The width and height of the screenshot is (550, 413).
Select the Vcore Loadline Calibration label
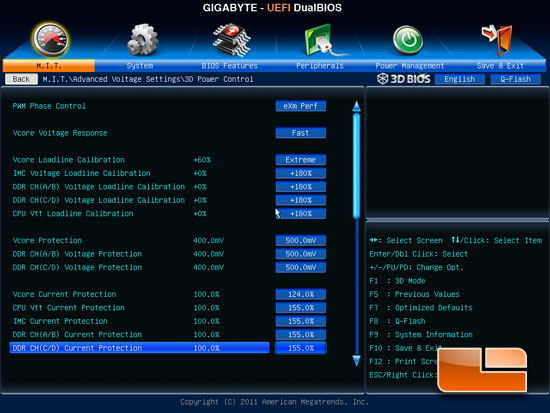(x=69, y=160)
